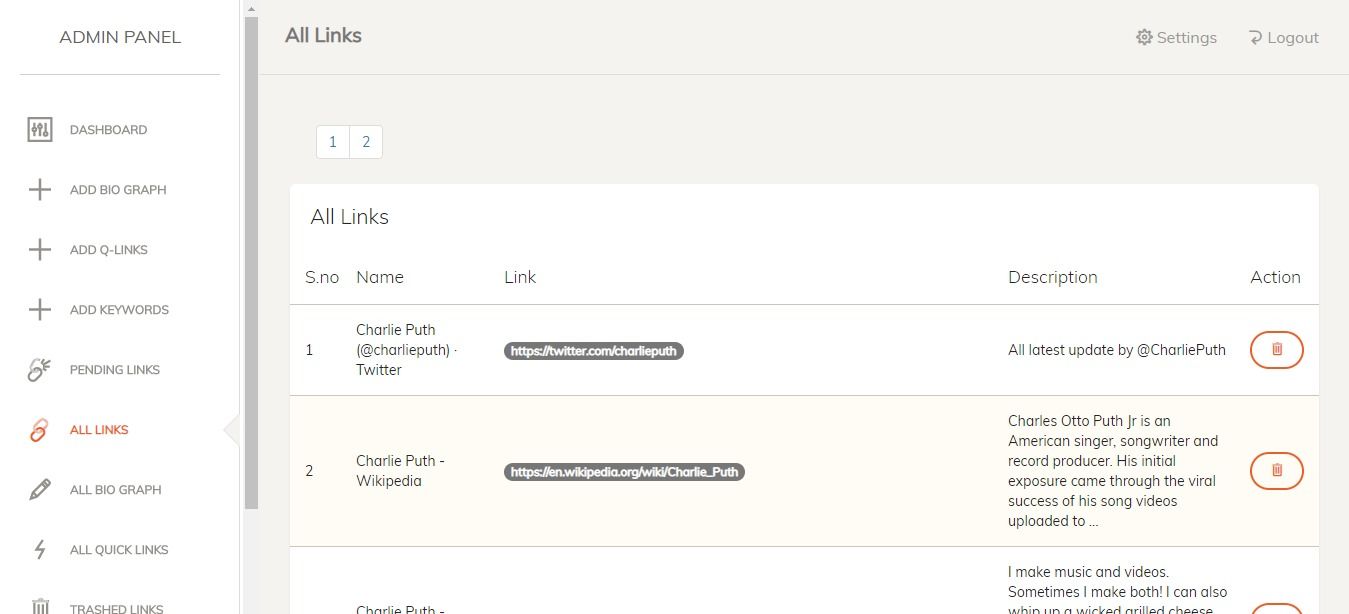Select All Links in the sidebar

[x=99, y=430]
